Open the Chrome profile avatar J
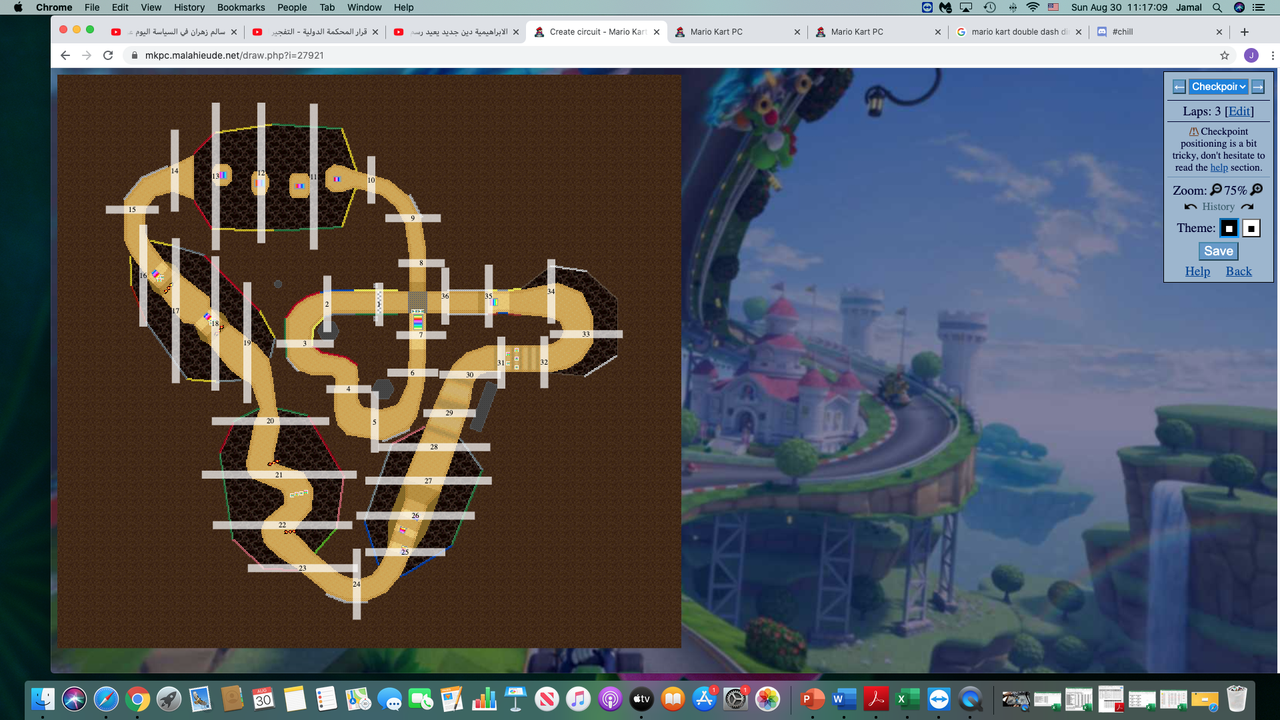Screen dimensions: 1280x720 (1251, 56)
